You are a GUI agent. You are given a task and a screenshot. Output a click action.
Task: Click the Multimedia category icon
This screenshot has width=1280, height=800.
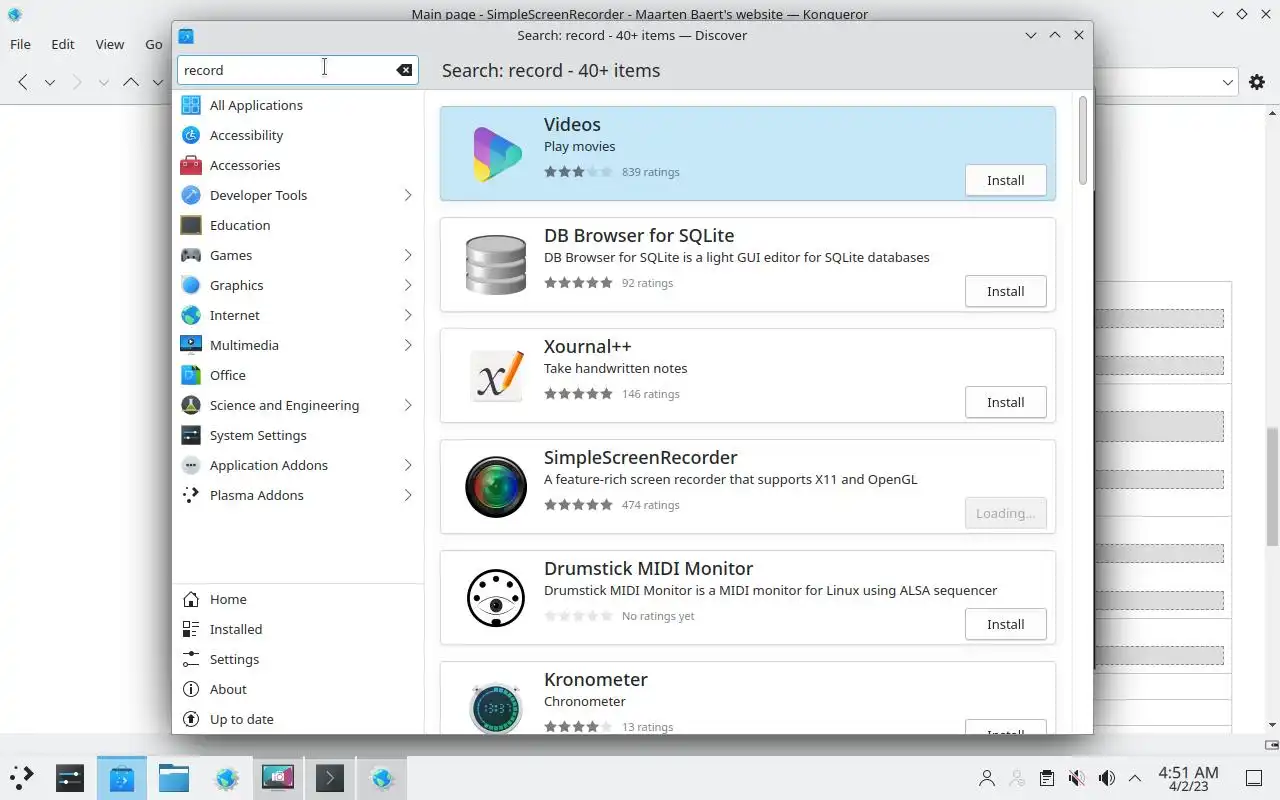coord(191,345)
